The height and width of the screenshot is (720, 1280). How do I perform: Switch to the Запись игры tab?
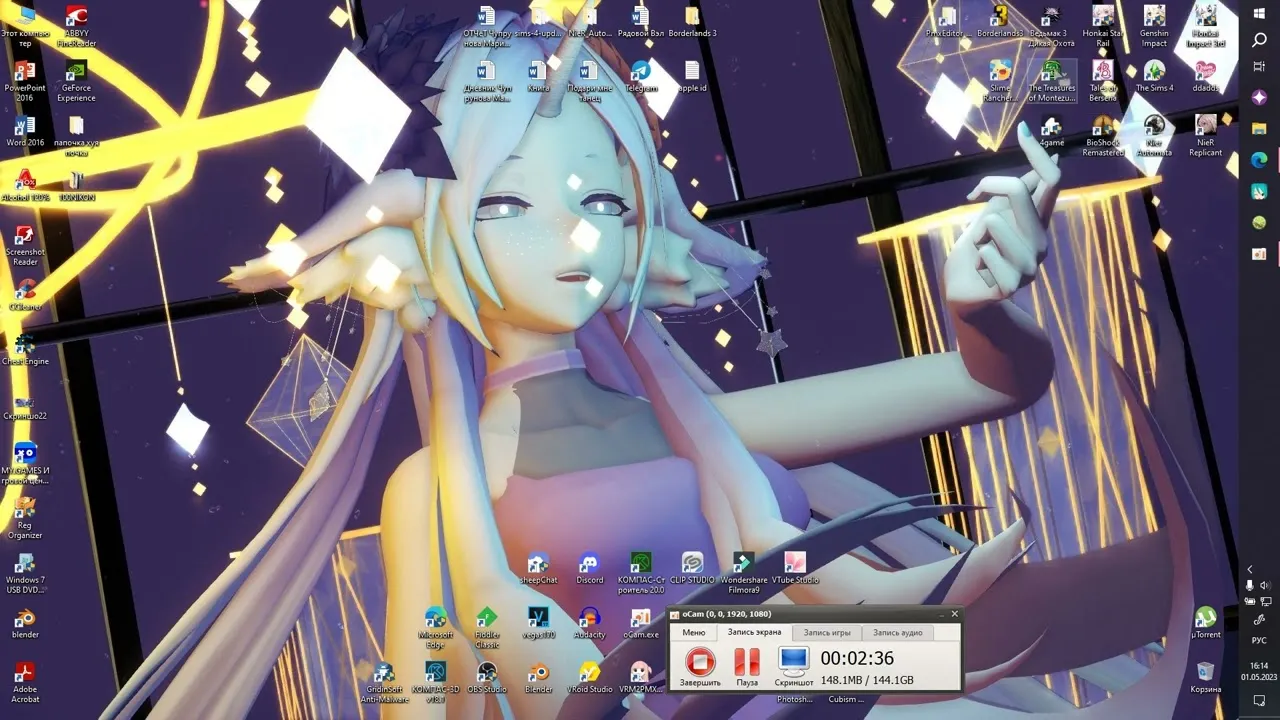tap(827, 632)
